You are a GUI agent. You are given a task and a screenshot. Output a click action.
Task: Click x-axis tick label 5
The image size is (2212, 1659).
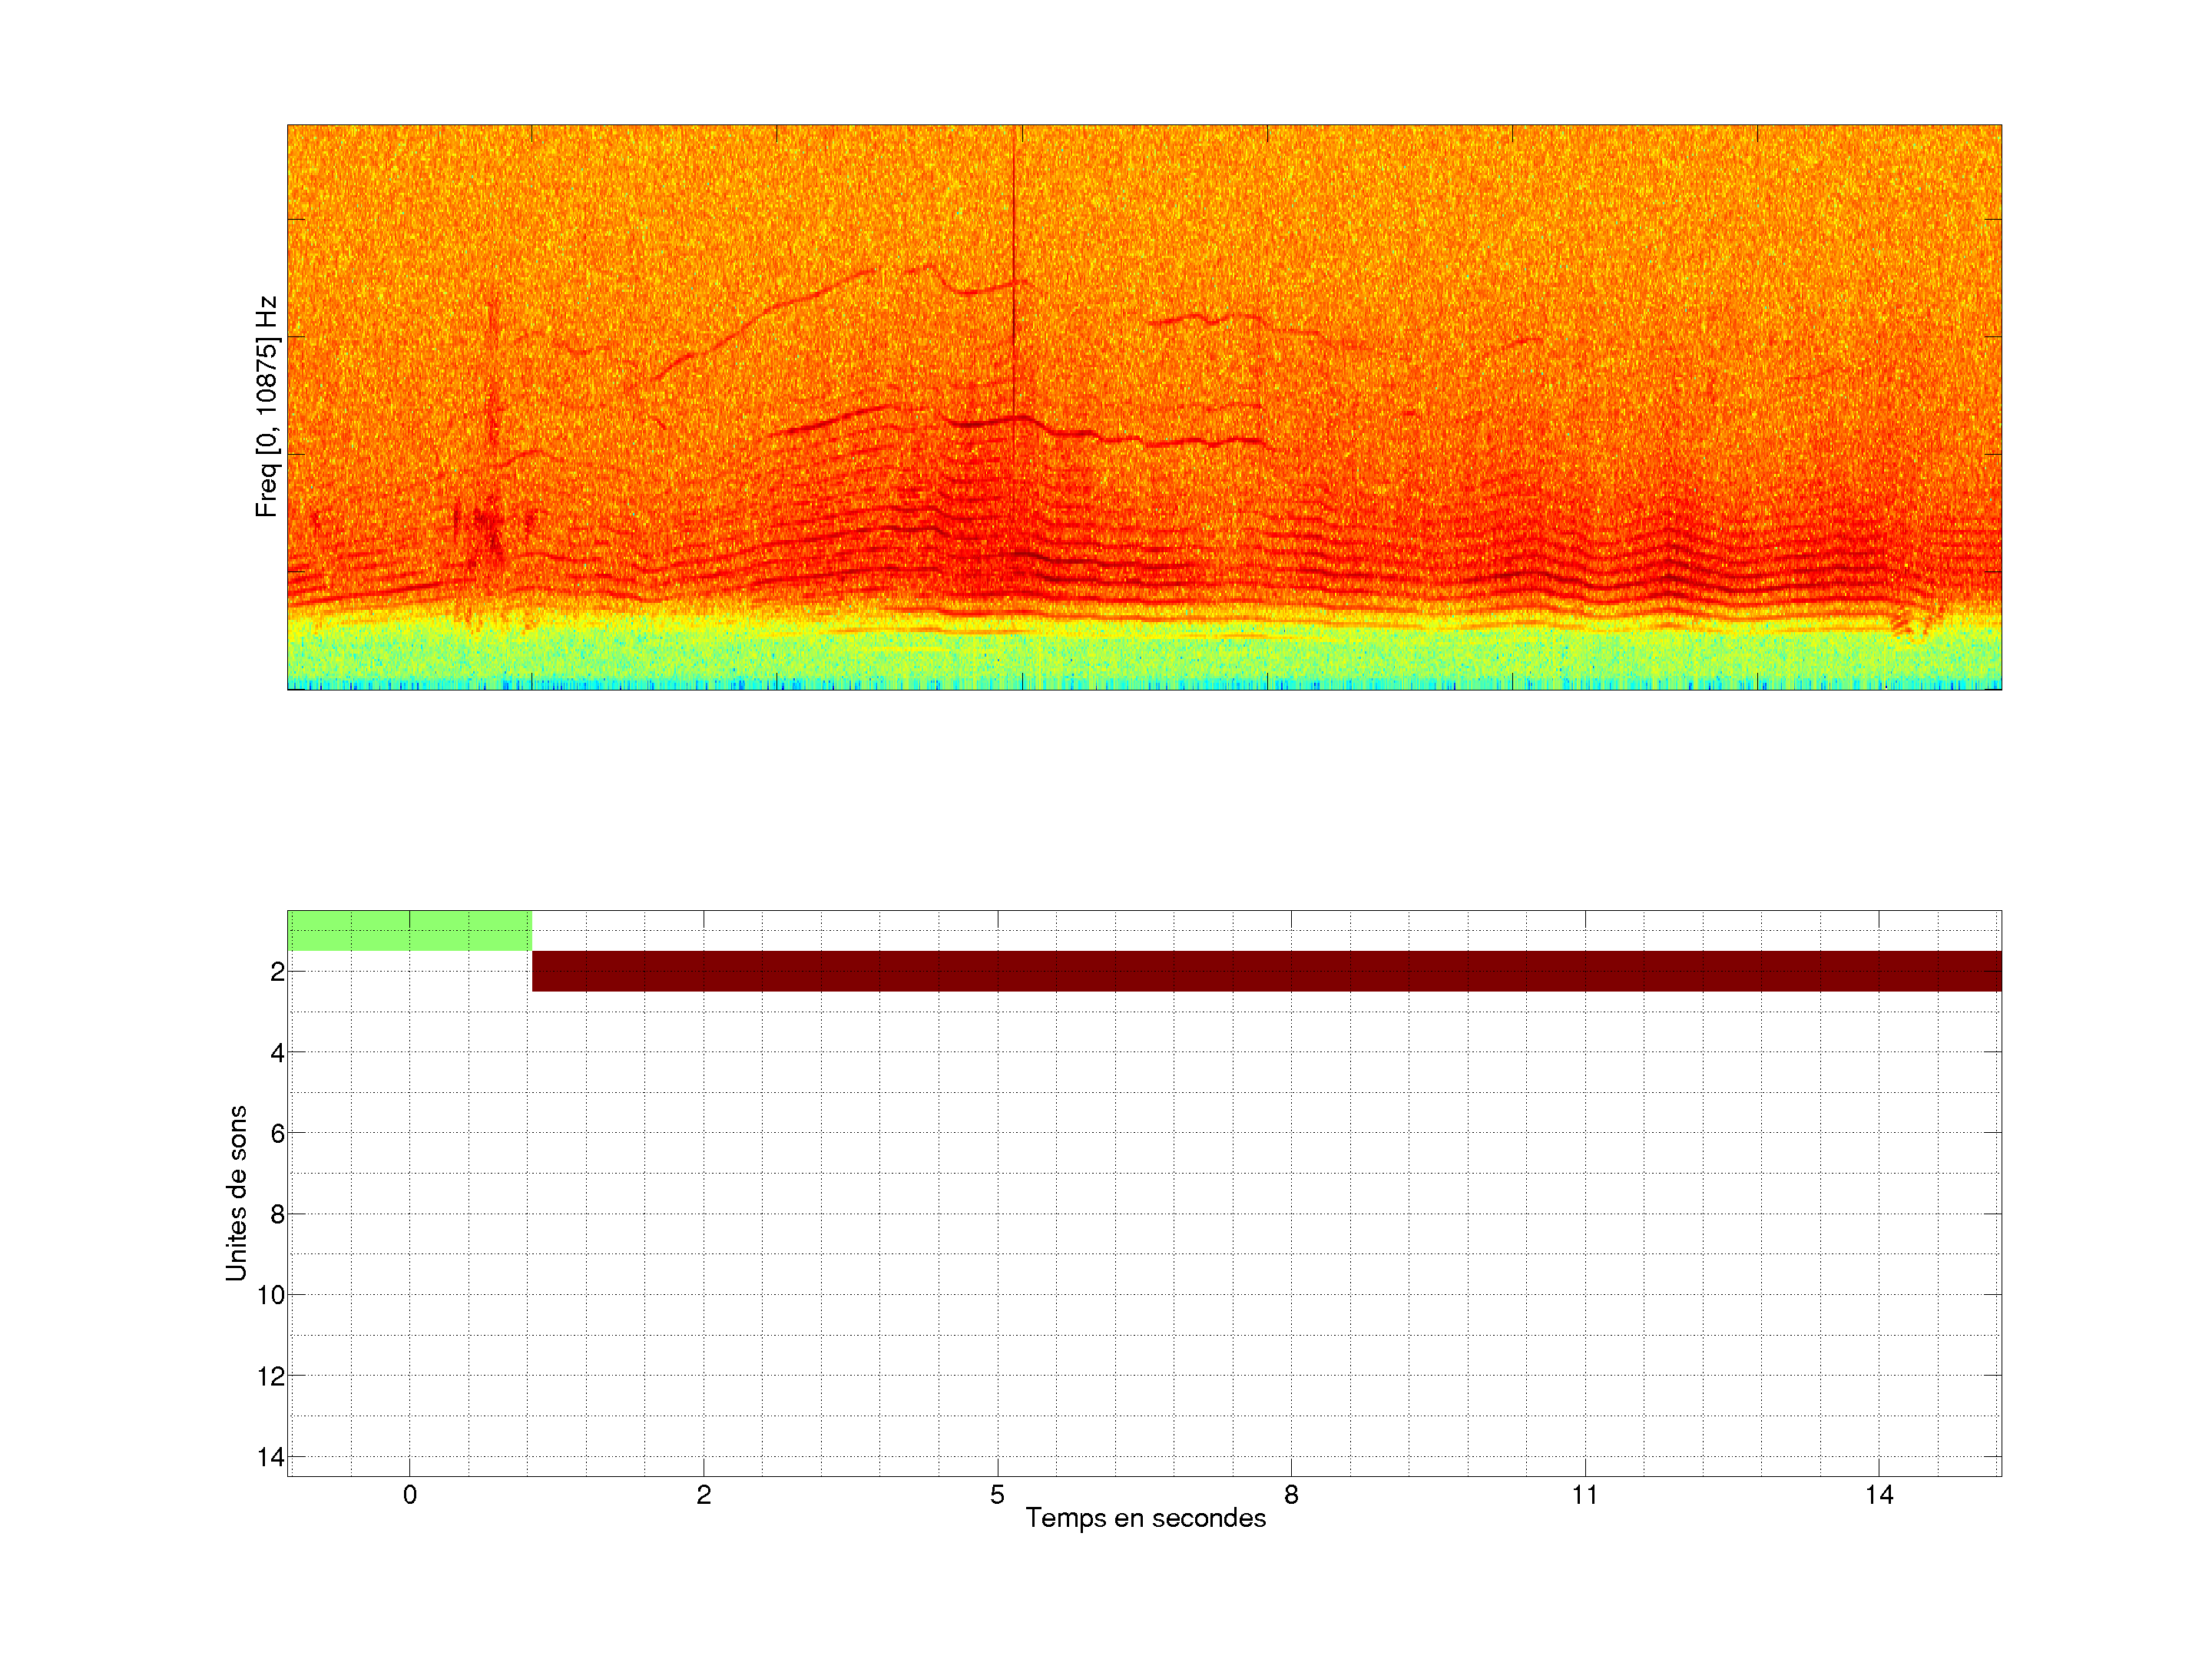pos(997,1495)
